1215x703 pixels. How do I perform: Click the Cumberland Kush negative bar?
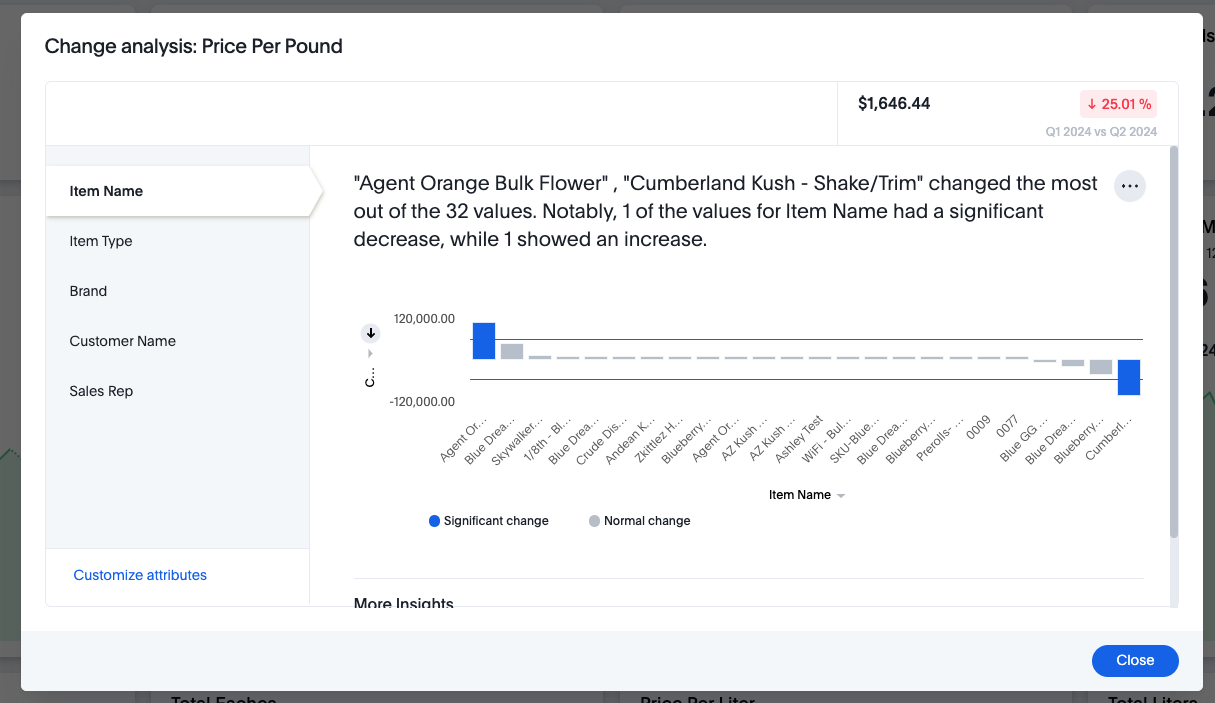click(x=1129, y=377)
